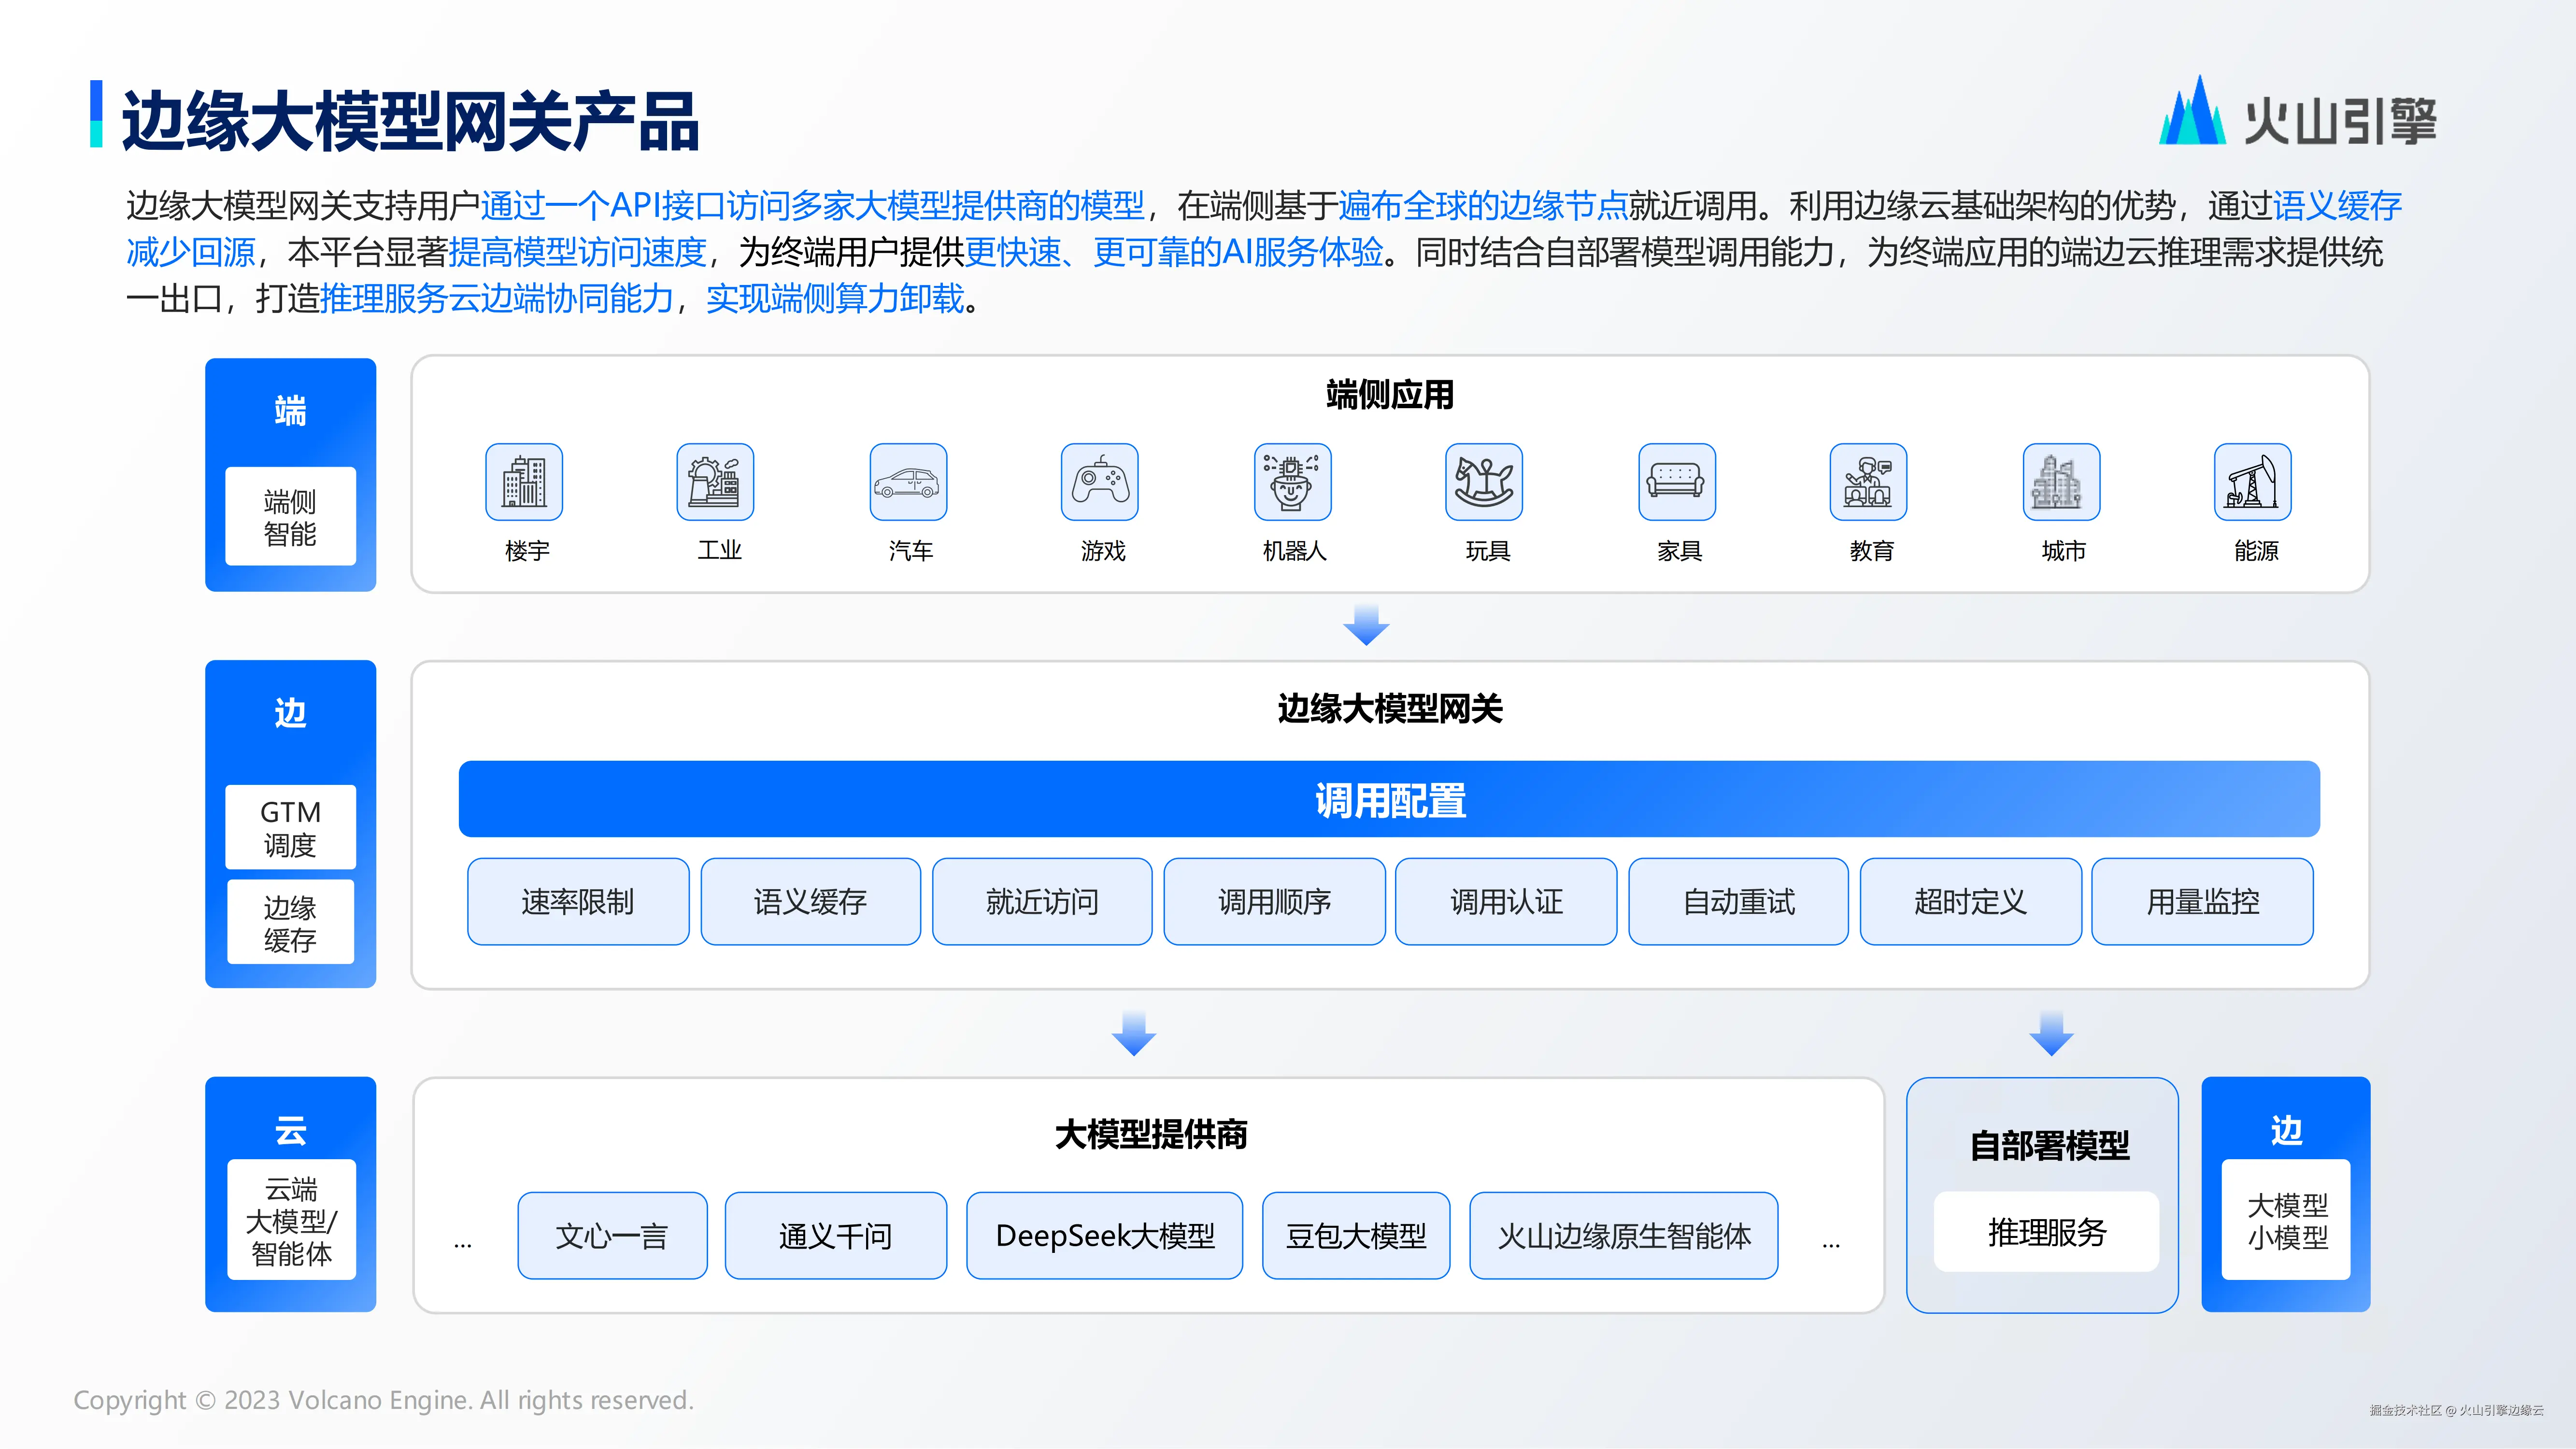Select the 速率限制 box
This screenshot has width=2576, height=1449.
pos(578,902)
